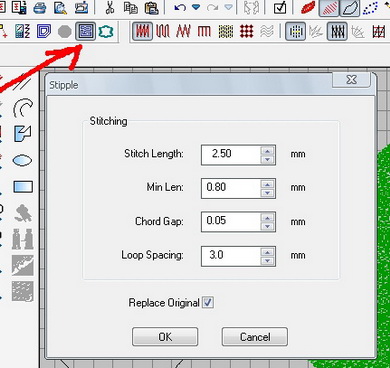Screen dimensions: 390x368
Task: Select the ellipse shape tool
Action: click(x=22, y=161)
